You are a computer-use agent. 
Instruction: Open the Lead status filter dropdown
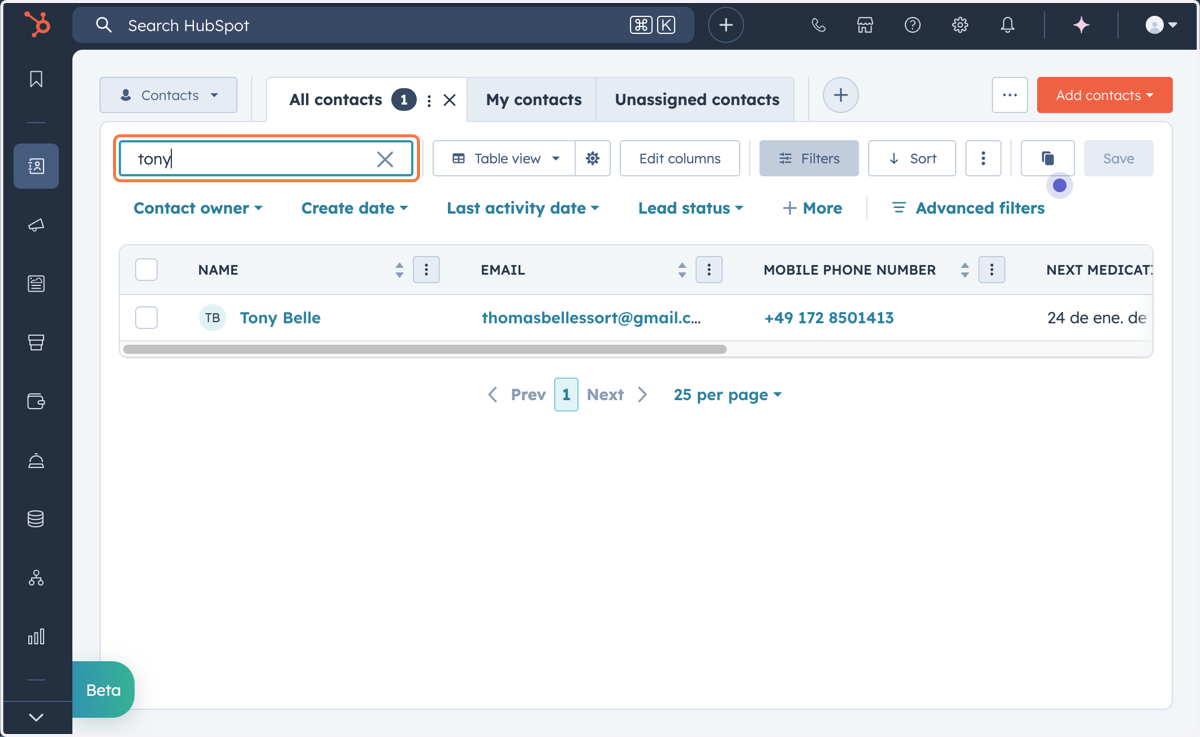(691, 208)
